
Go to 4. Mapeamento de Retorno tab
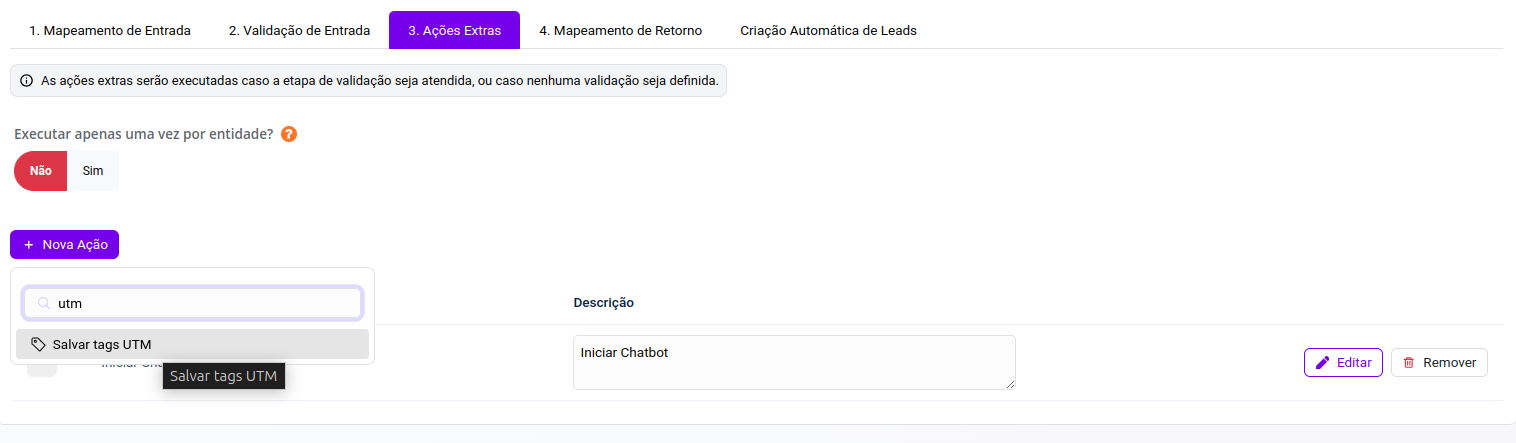620,31
